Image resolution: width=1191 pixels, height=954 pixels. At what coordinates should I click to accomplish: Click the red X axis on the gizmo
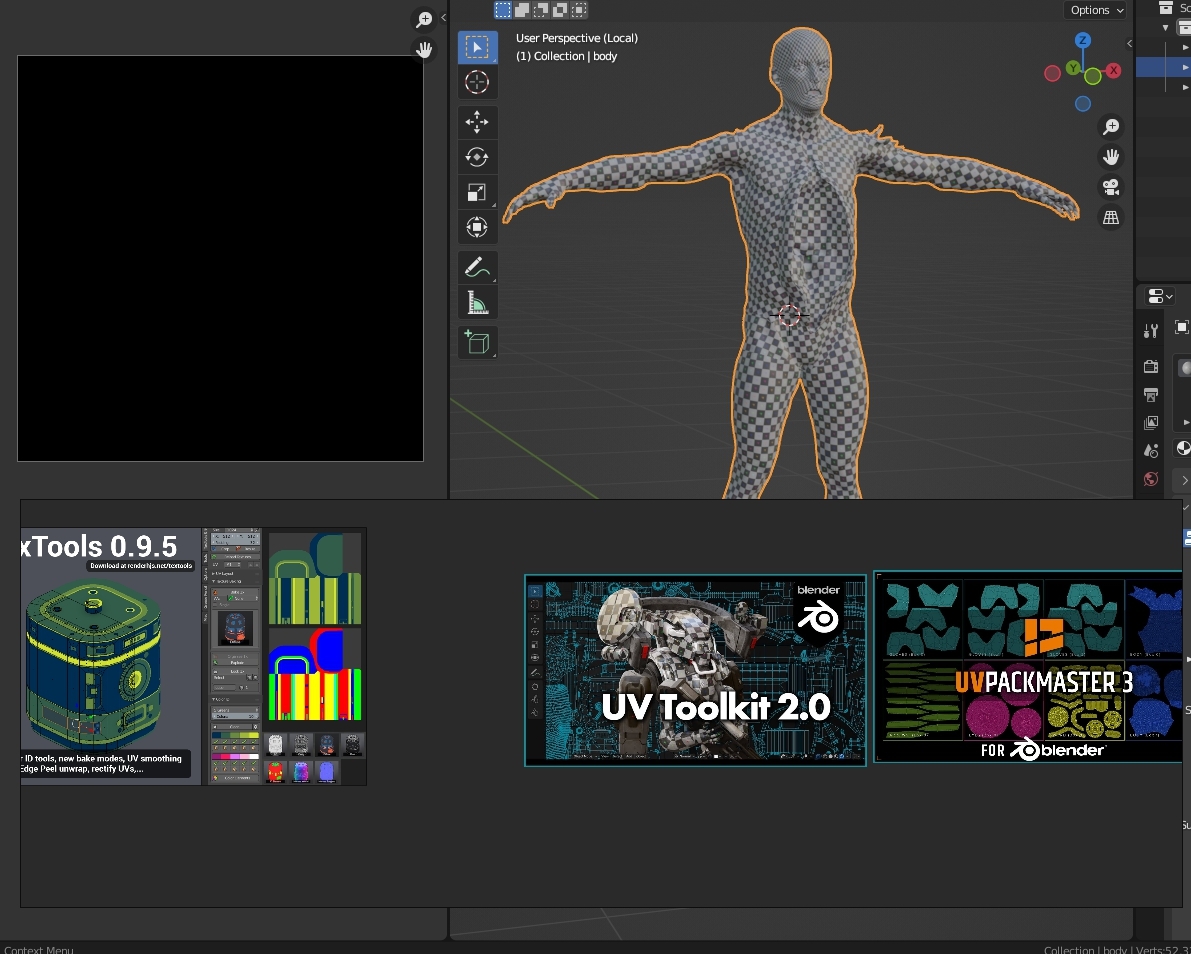coord(1114,71)
